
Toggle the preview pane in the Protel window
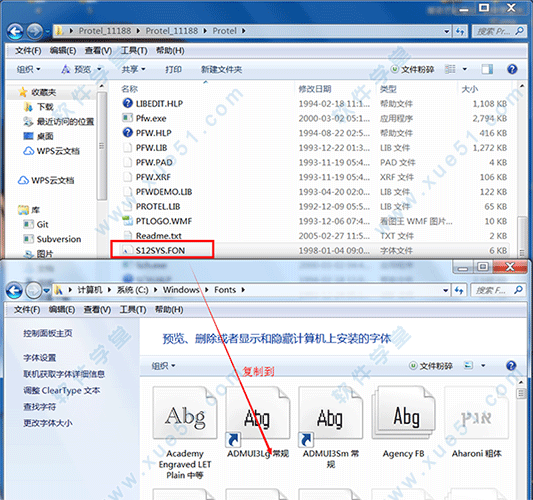coord(487,69)
